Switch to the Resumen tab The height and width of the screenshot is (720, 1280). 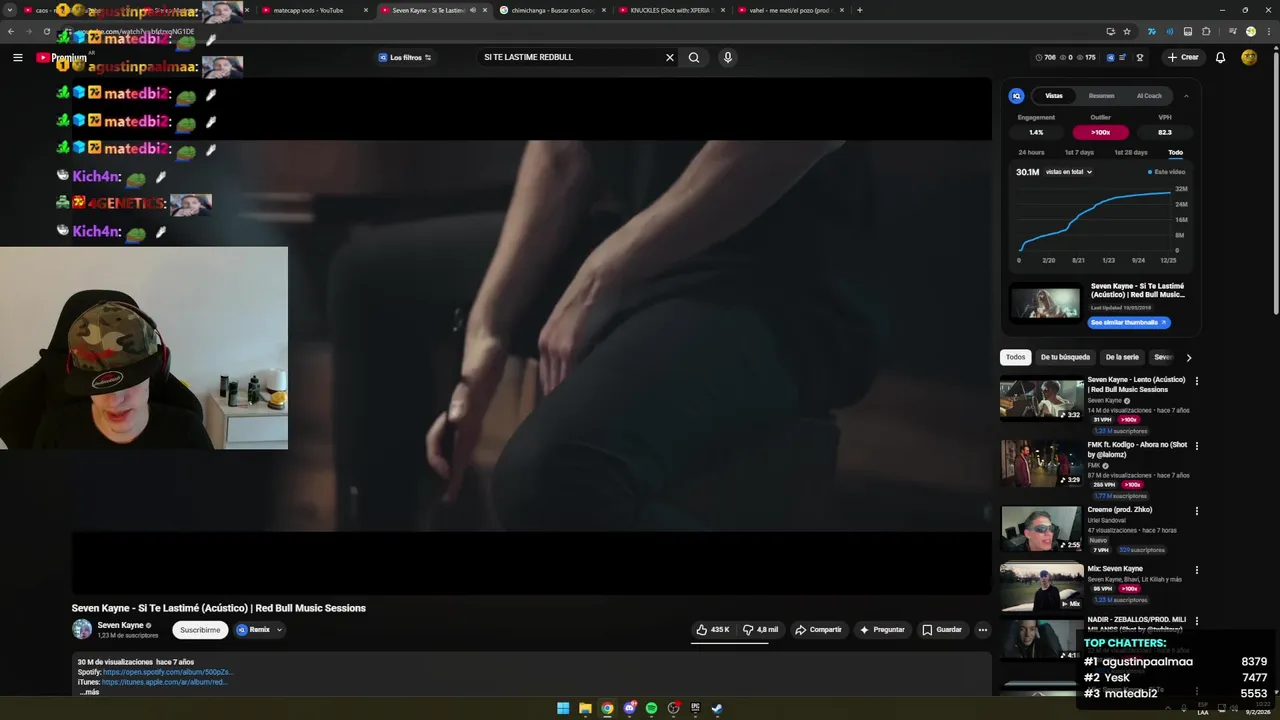coord(1101,96)
